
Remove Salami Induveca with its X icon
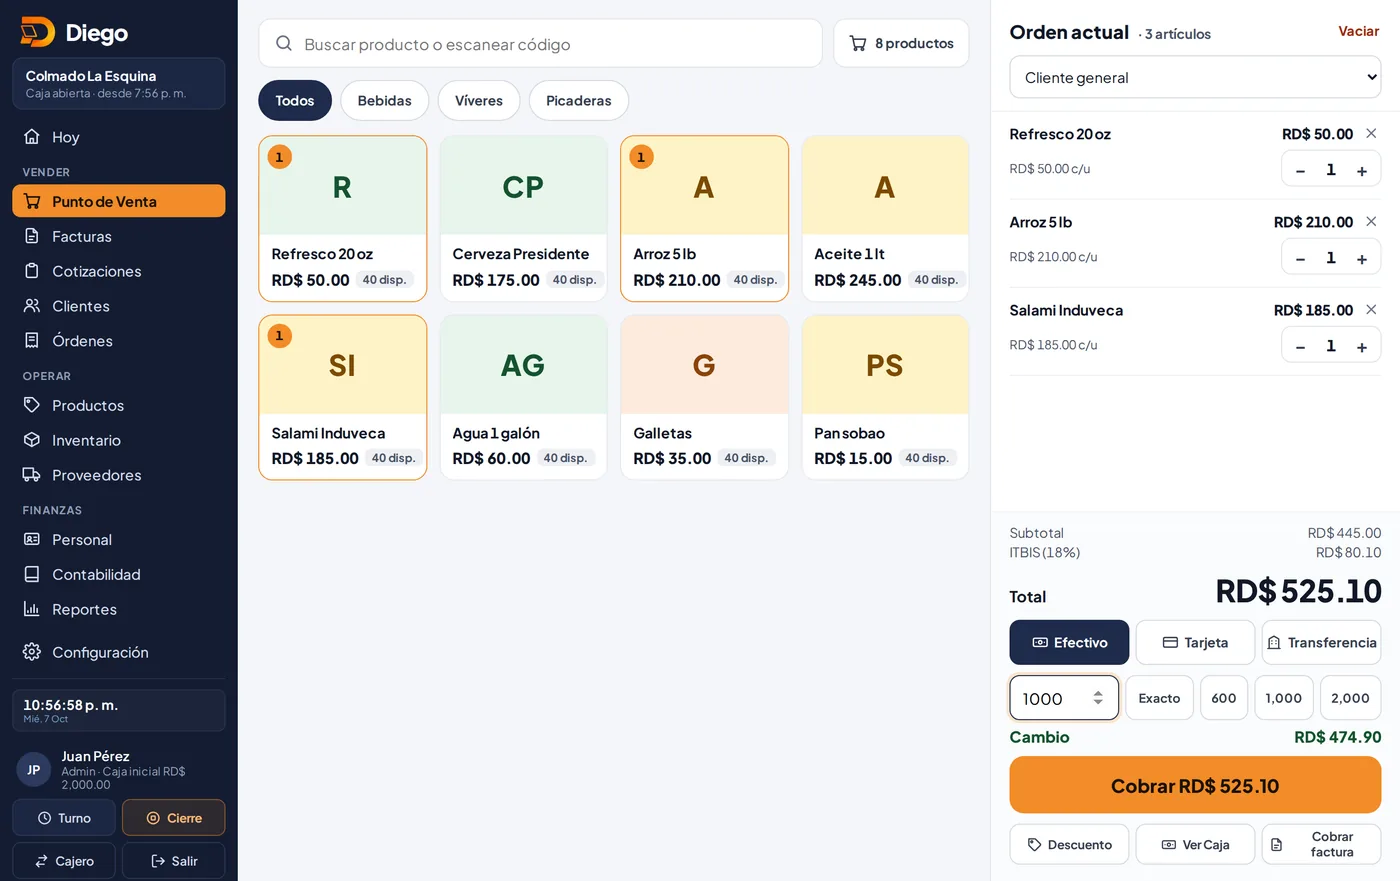[x=1371, y=310]
